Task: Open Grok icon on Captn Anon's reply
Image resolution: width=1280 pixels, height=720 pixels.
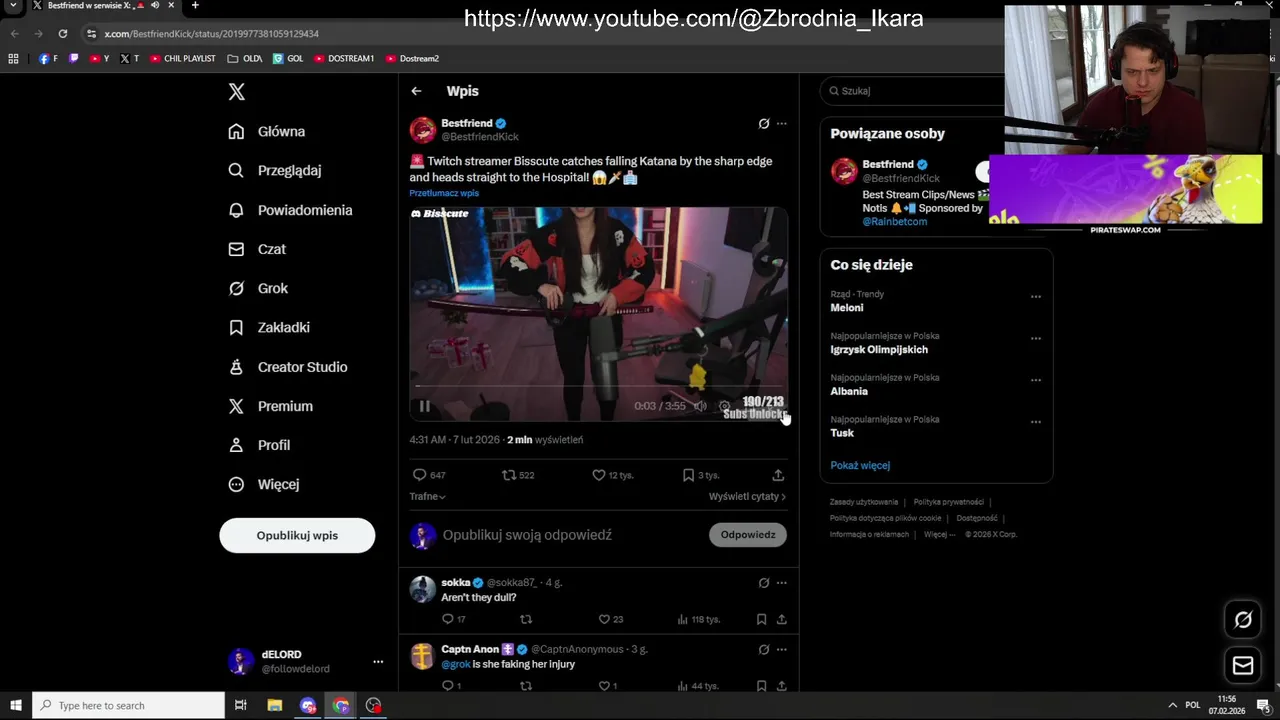Action: click(764, 650)
